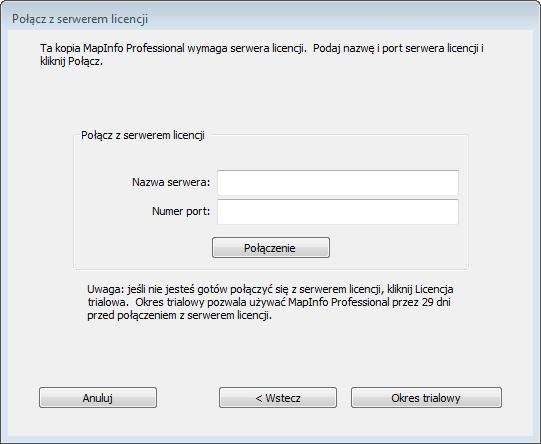Viewport: 541px width, 444px height.
Task: Click the Połączenie button
Action: pos(271,247)
